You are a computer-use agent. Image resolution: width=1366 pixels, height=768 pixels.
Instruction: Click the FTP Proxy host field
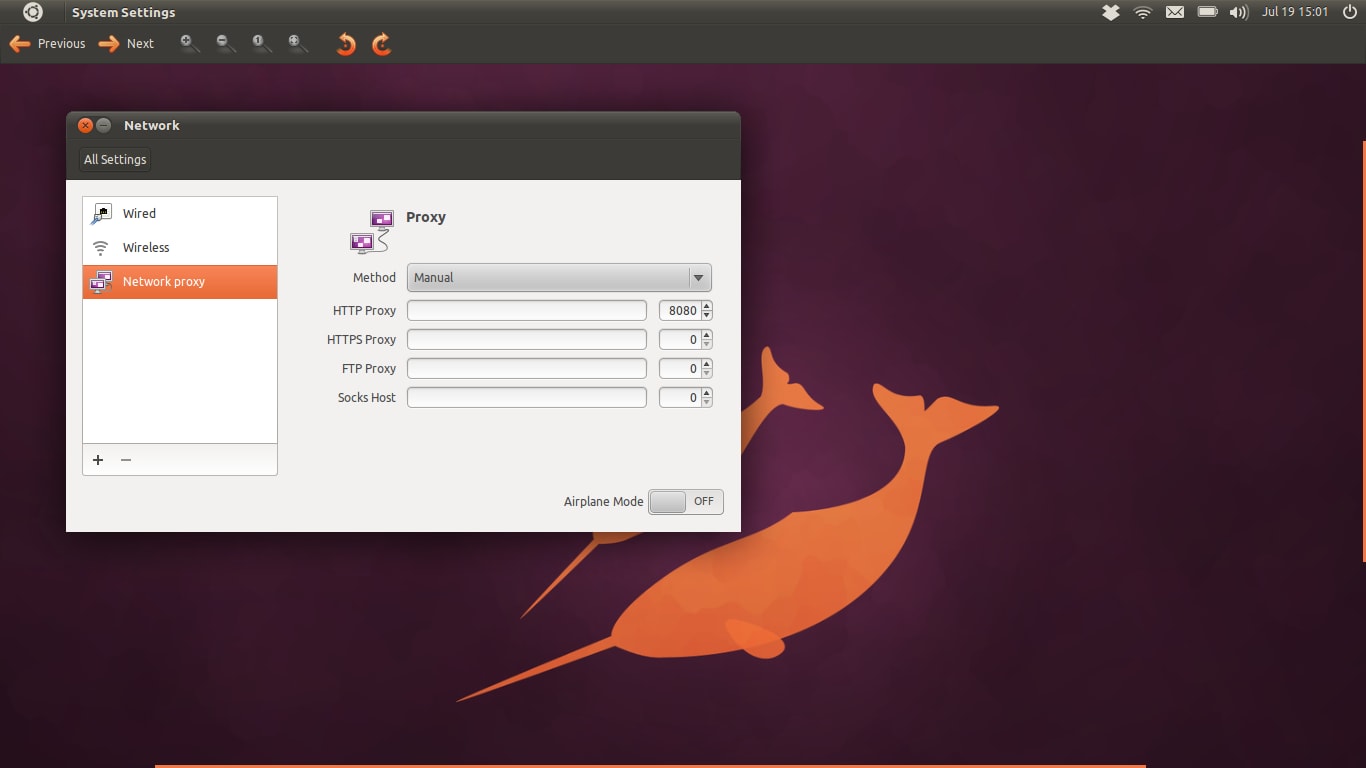coord(527,369)
